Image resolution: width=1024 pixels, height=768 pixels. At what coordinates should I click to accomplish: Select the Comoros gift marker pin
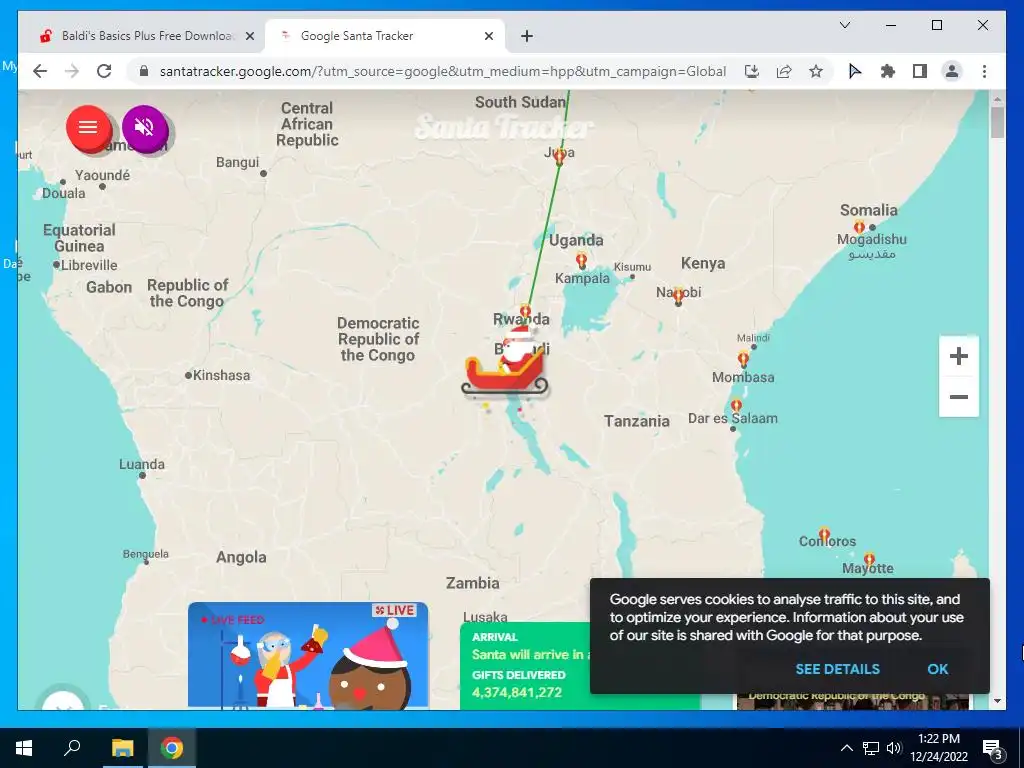point(824,536)
